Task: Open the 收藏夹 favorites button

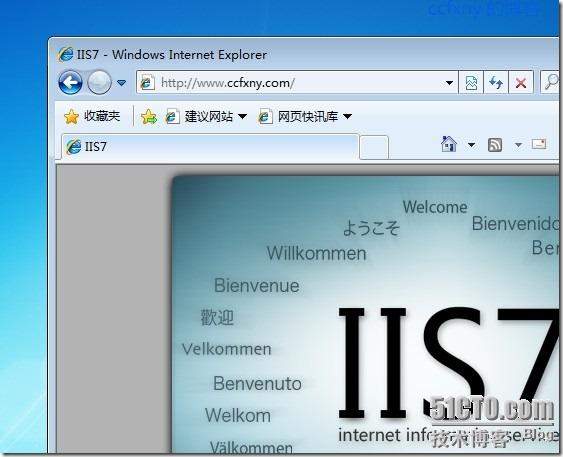Action: (92, 116)
